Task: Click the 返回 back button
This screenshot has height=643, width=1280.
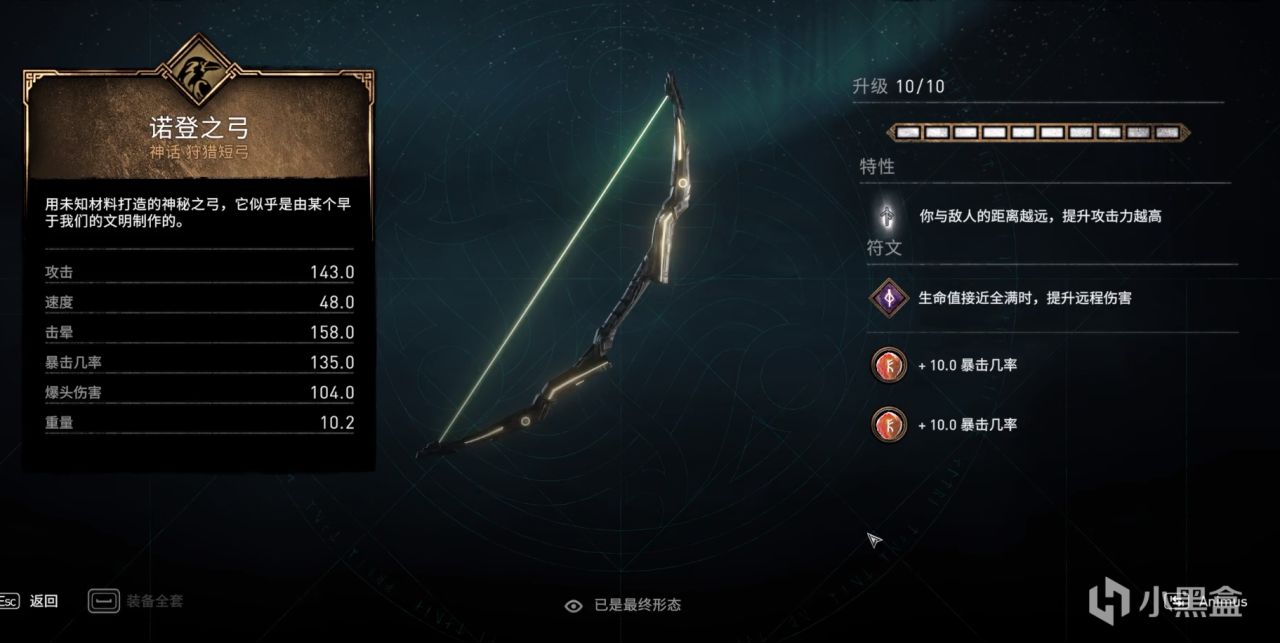Action: [44, 601]
